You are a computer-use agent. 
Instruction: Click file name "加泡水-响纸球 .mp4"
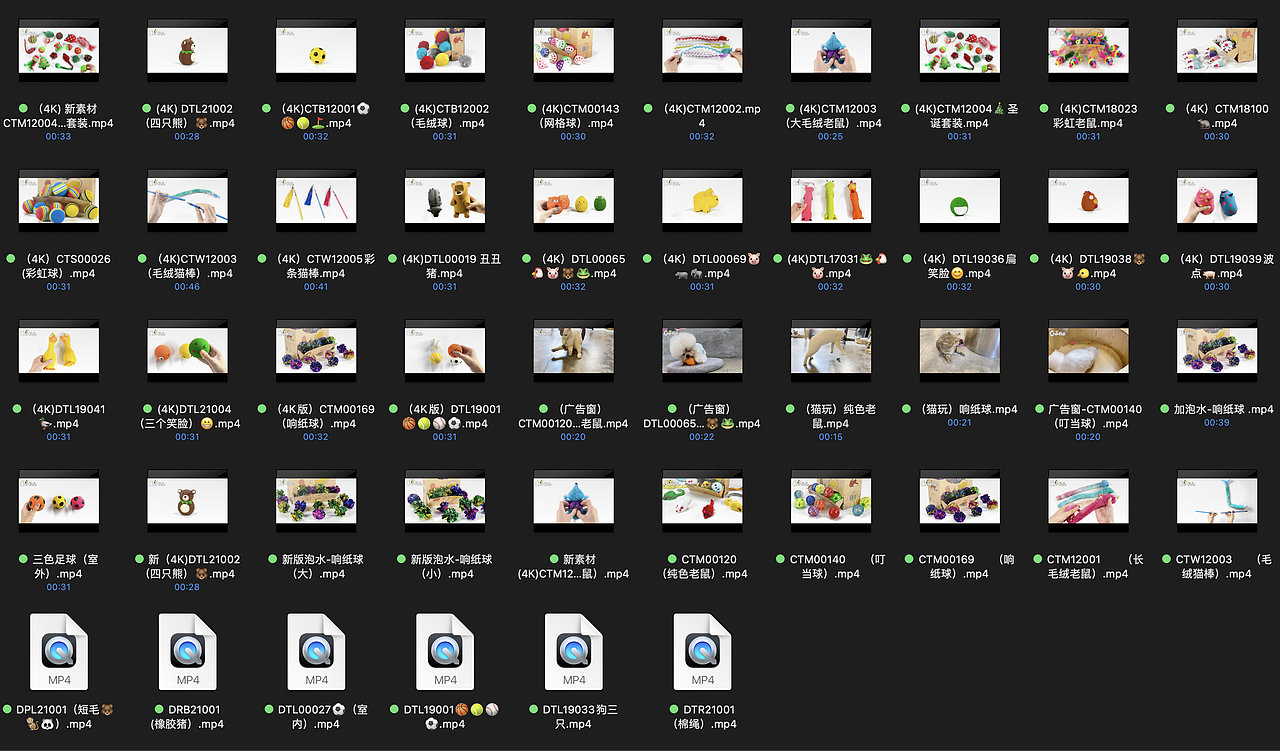click(1217, 409)
